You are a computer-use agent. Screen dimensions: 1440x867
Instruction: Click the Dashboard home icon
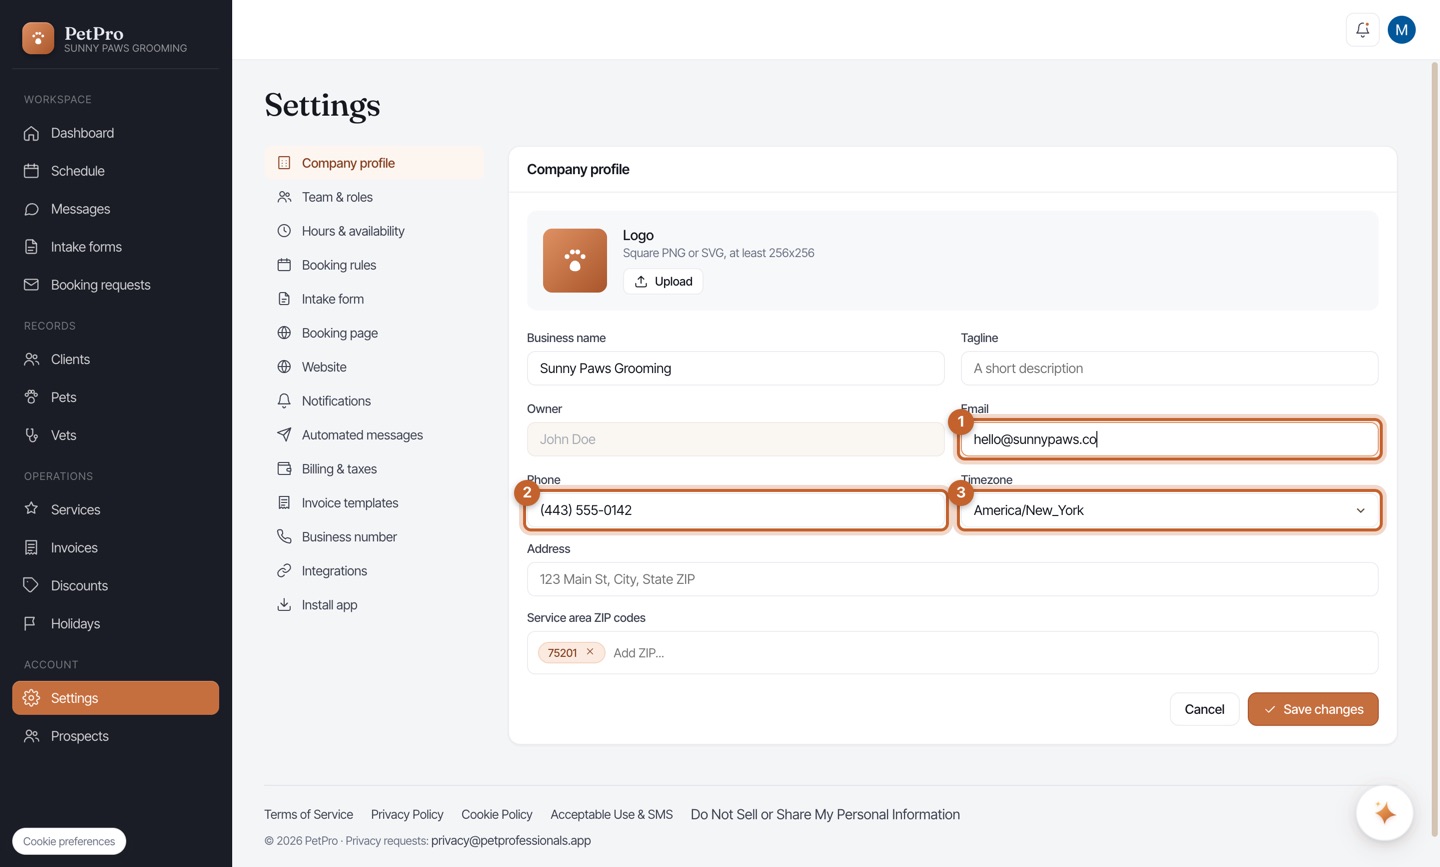32,133
